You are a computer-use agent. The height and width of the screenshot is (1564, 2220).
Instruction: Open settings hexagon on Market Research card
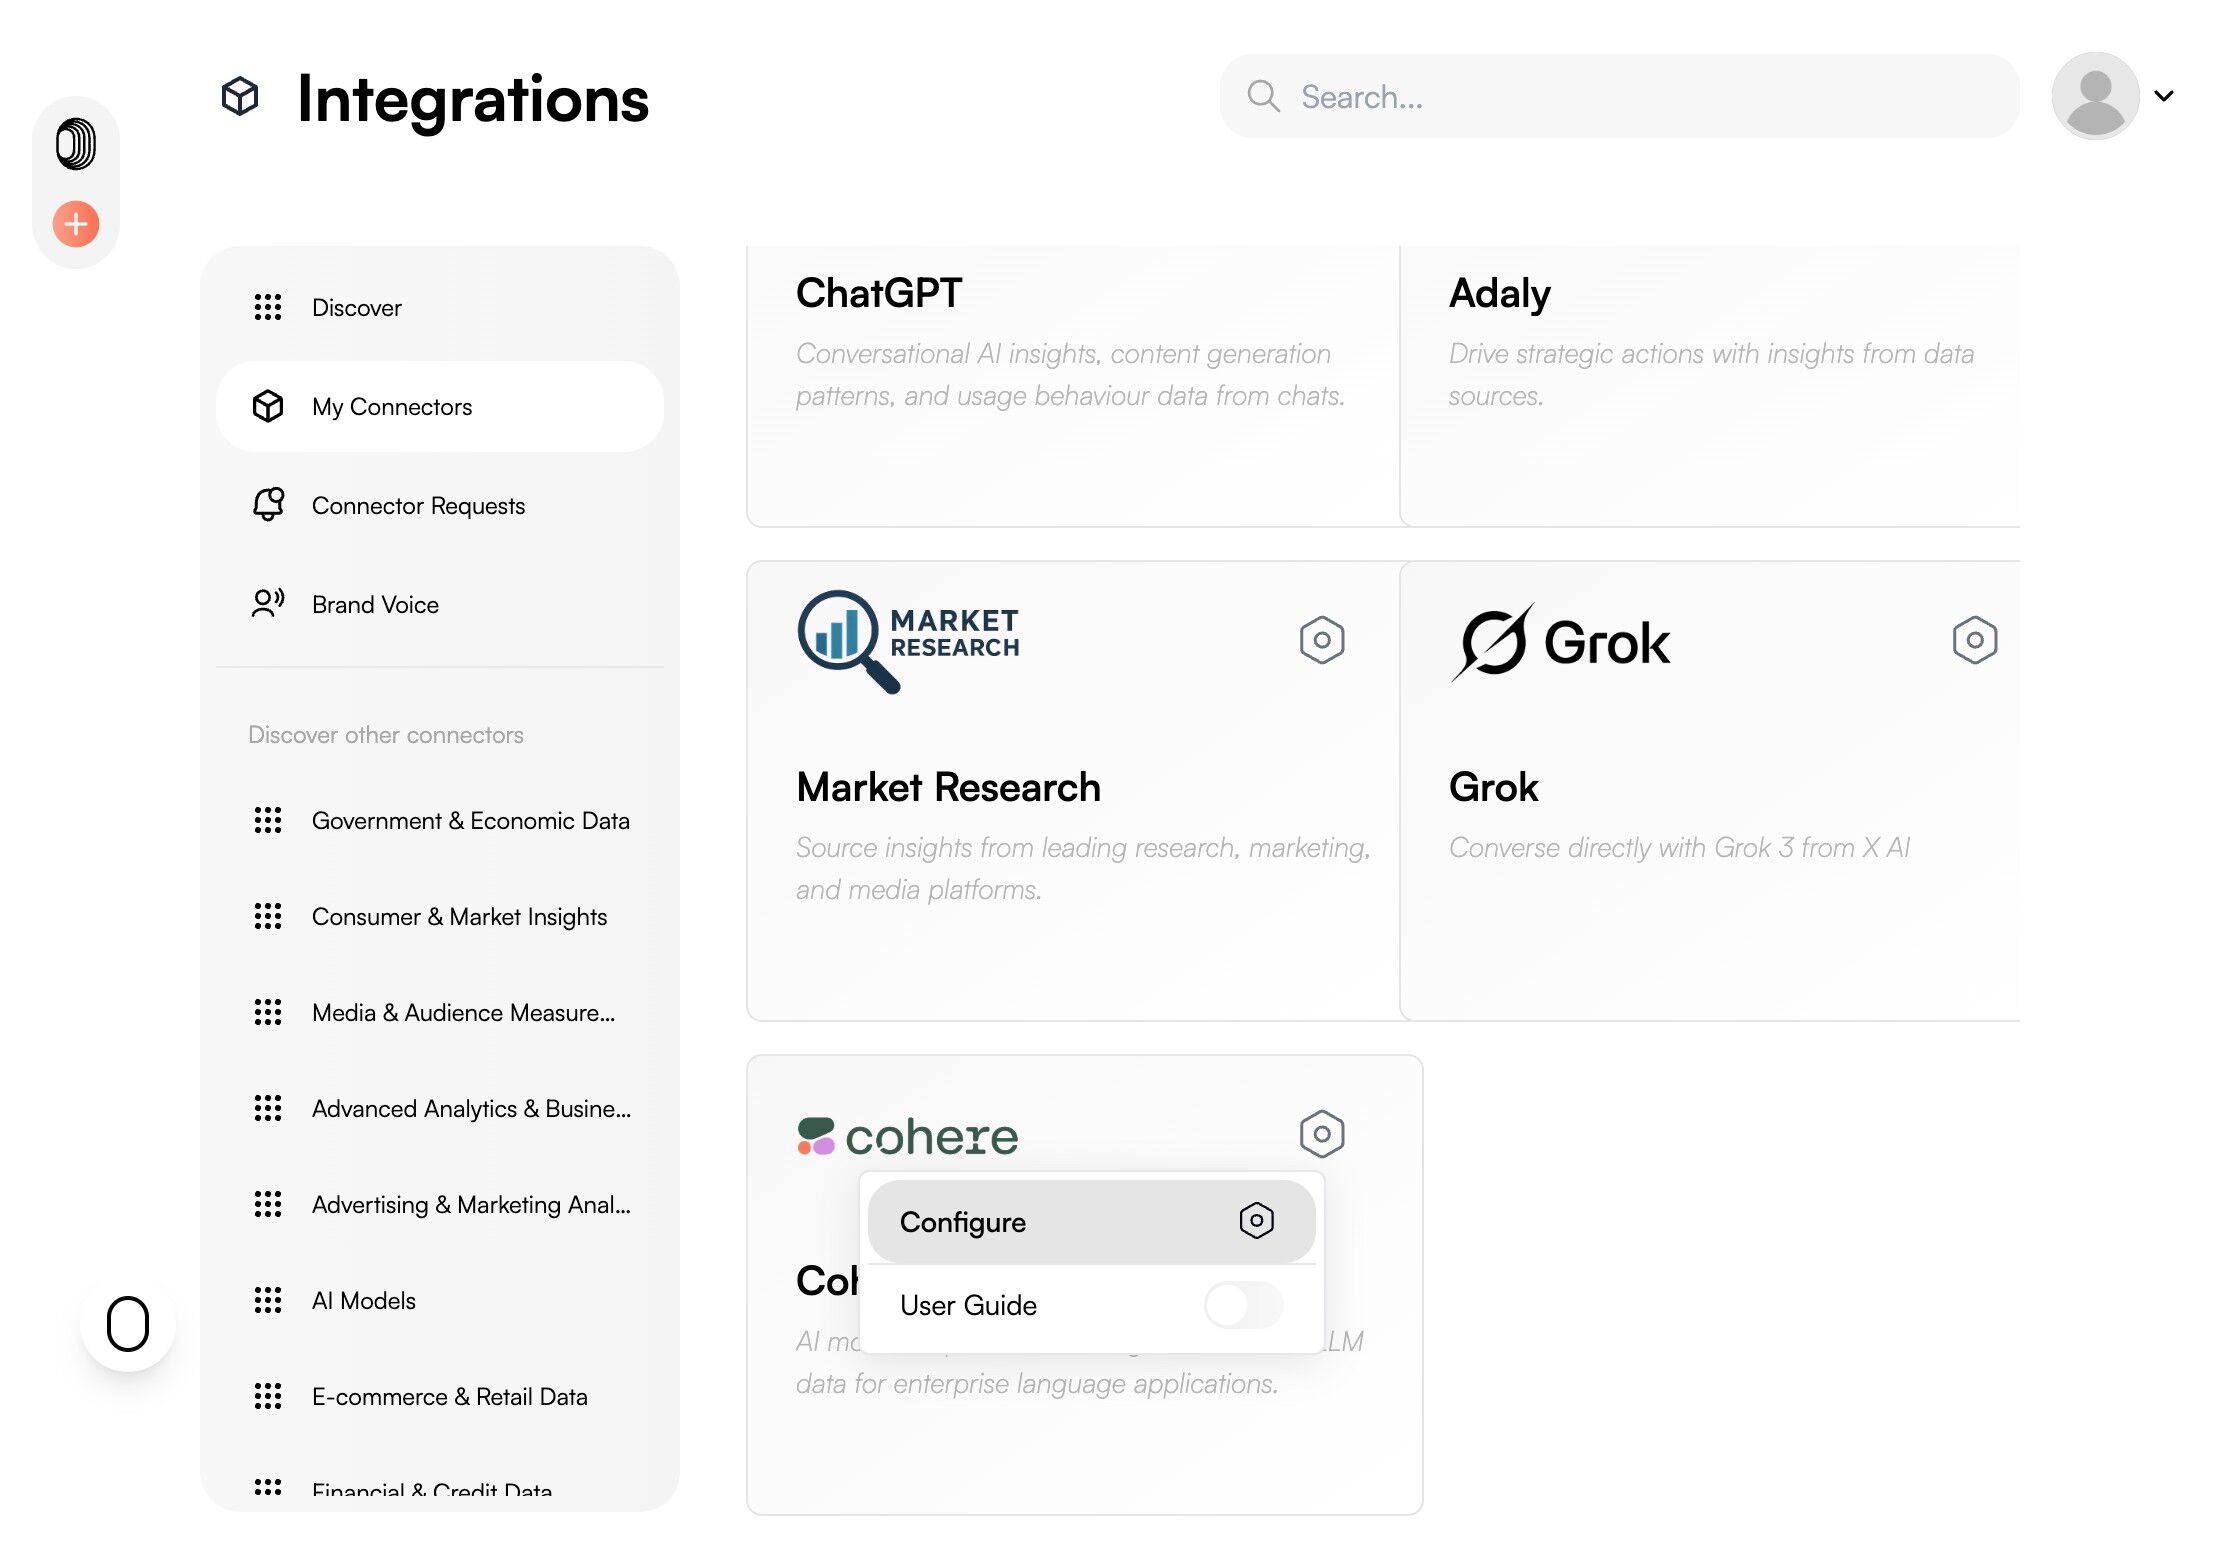click(x=1321, y=640)
